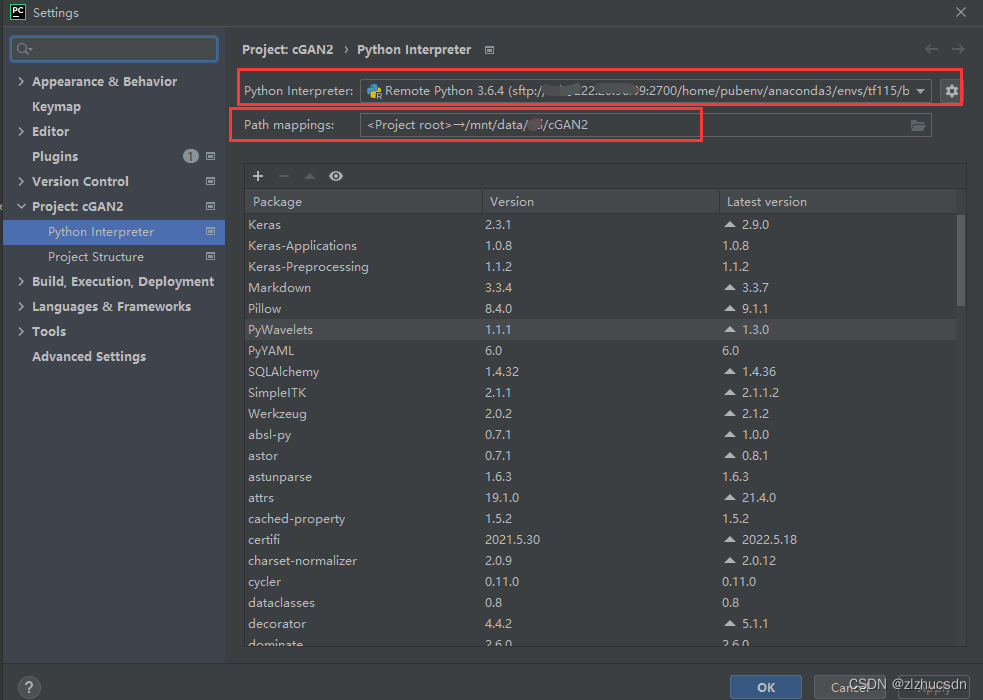The height and width of the screenshot is (700, 983).
Task: Expand the Tools section
Action: (x=21, y=332)
